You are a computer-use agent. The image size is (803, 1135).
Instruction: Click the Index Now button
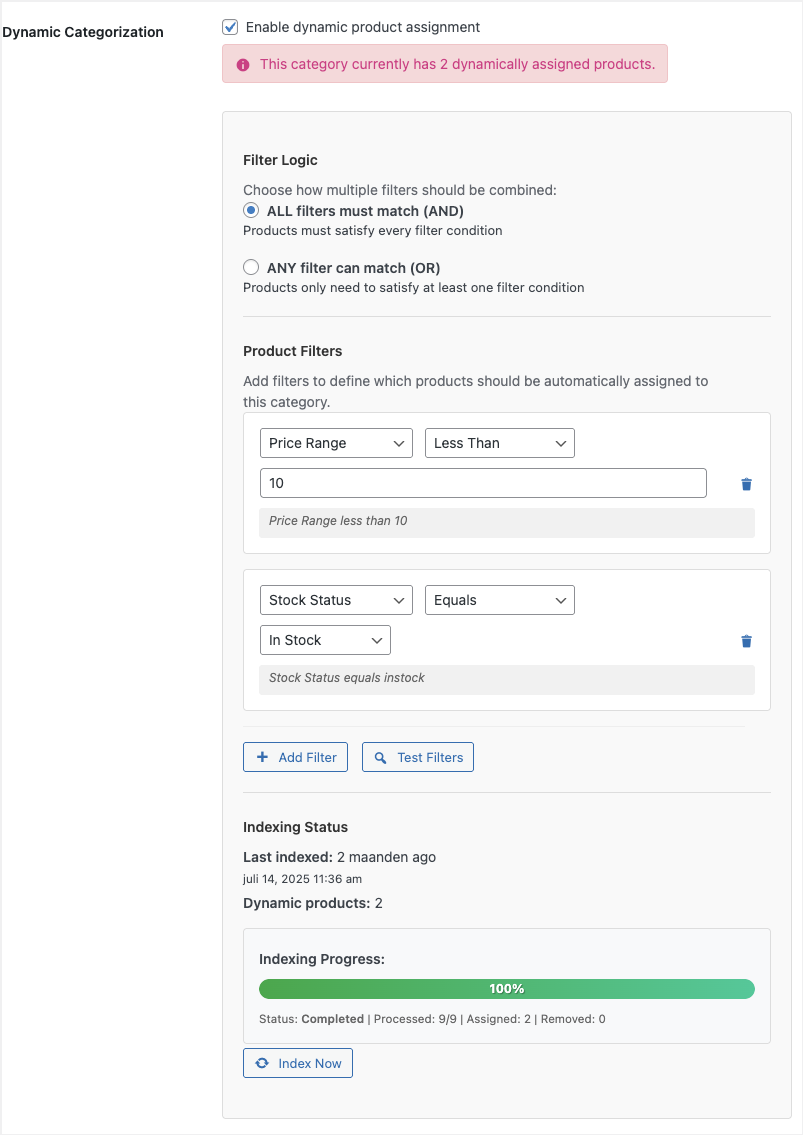pos(297,1063)
